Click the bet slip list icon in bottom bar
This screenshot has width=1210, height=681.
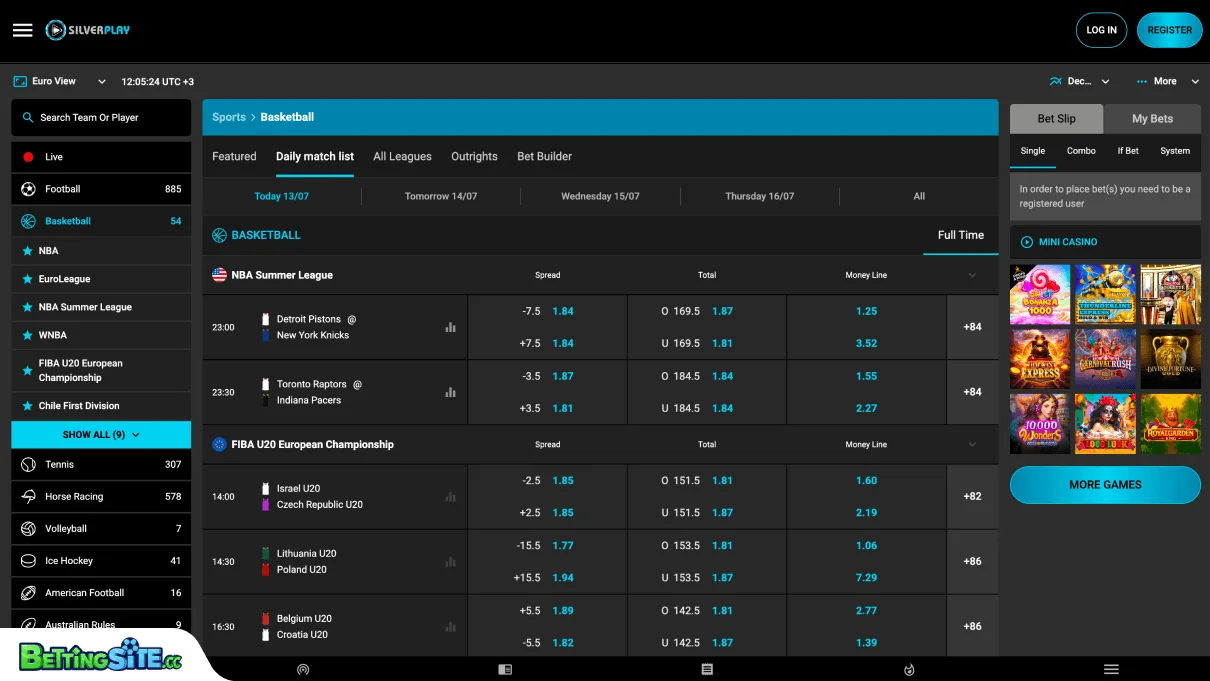point(707,669)
